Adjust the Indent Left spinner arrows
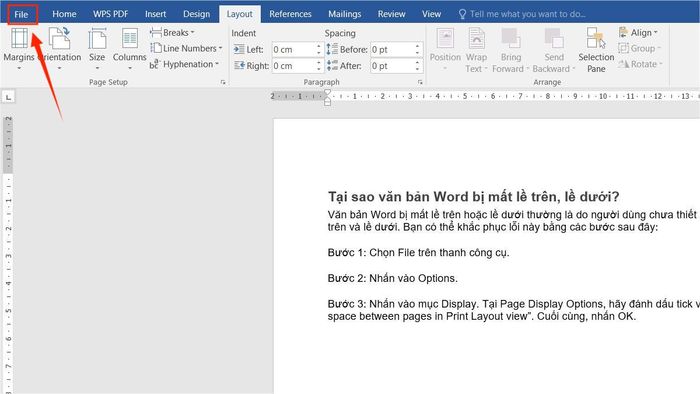Image resolution: width=700 pixels, height=394 pixels. [x=319, y=50]
